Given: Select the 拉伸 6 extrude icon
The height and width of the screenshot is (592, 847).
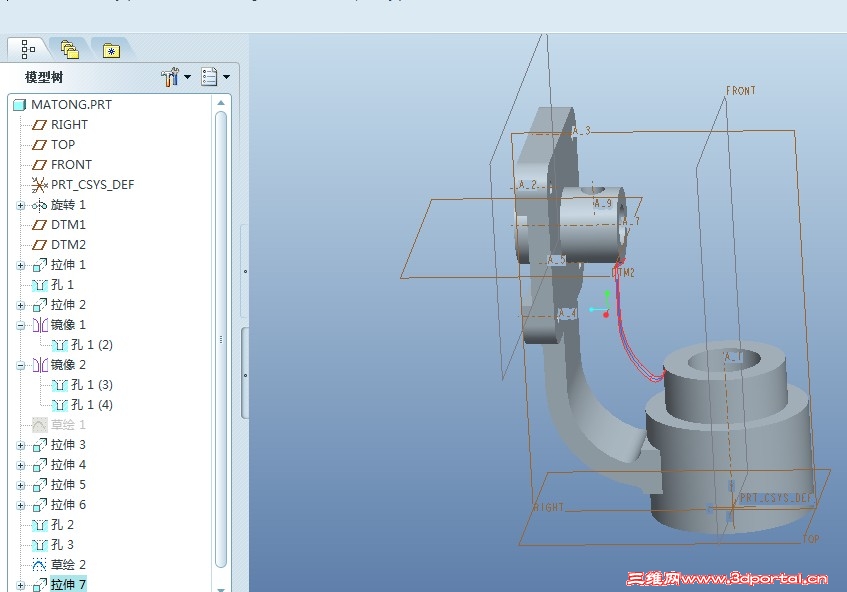Looking at the screenshot, I should click(x=39, y=504).
